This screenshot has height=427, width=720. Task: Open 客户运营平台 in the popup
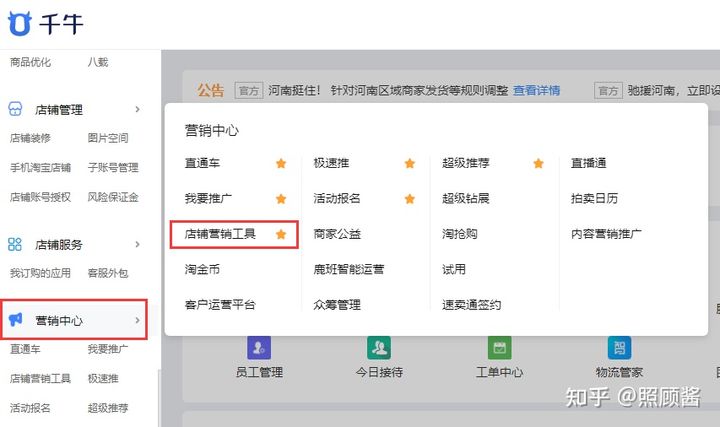coord(220,304)
